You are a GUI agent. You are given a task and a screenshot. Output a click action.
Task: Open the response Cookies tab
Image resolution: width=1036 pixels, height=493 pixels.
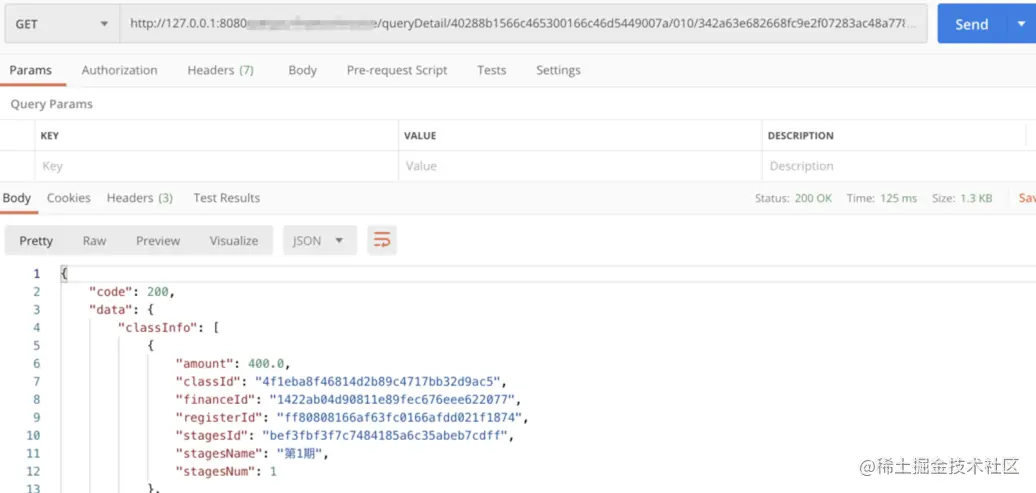point(69,198)
